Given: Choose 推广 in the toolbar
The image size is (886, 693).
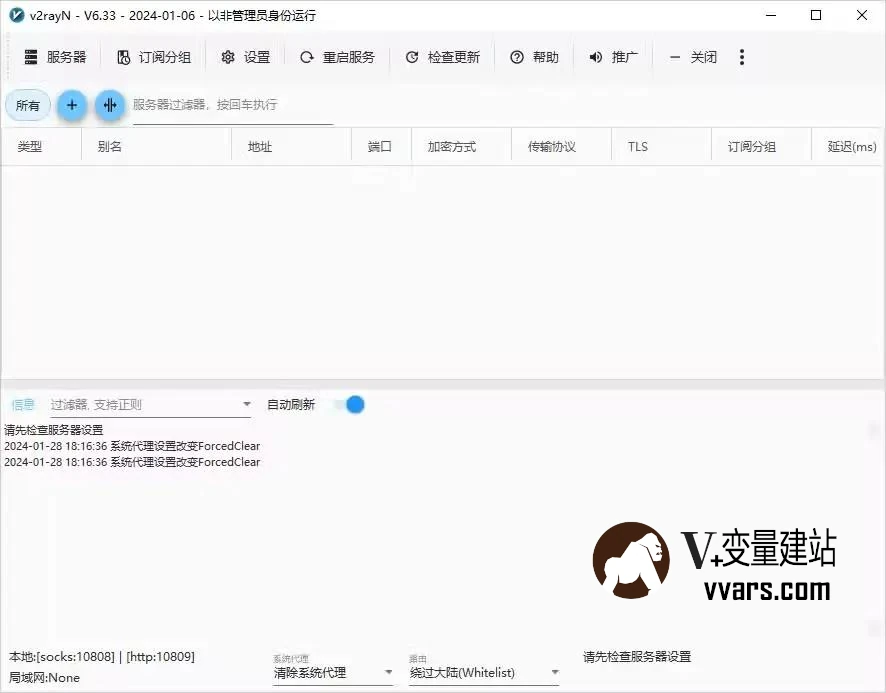Looking at the screenshot, I should (614, 57).
